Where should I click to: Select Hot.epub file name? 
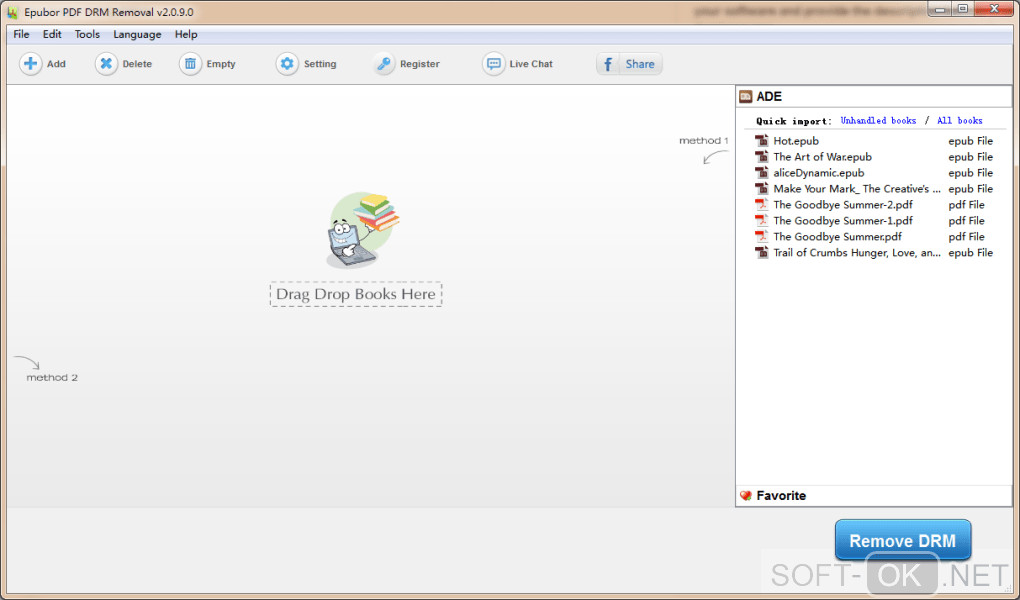(796, 141)
